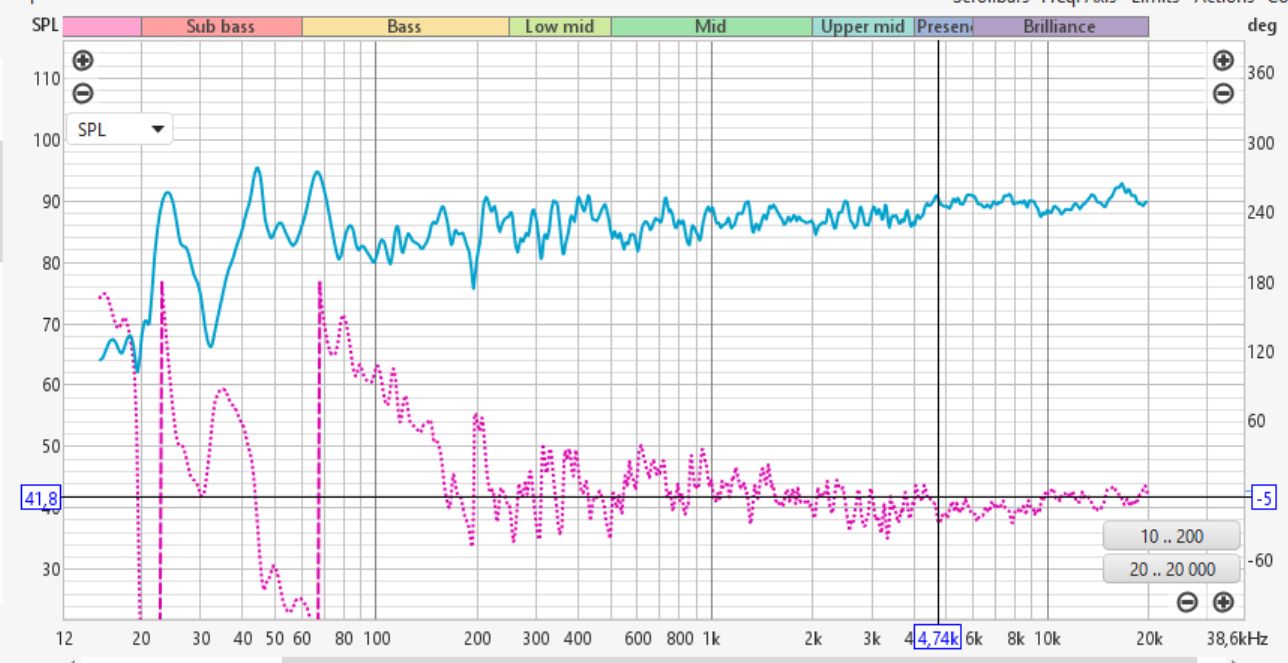Click the 38,6kHz axis end label

click(x=1237, y=638)
